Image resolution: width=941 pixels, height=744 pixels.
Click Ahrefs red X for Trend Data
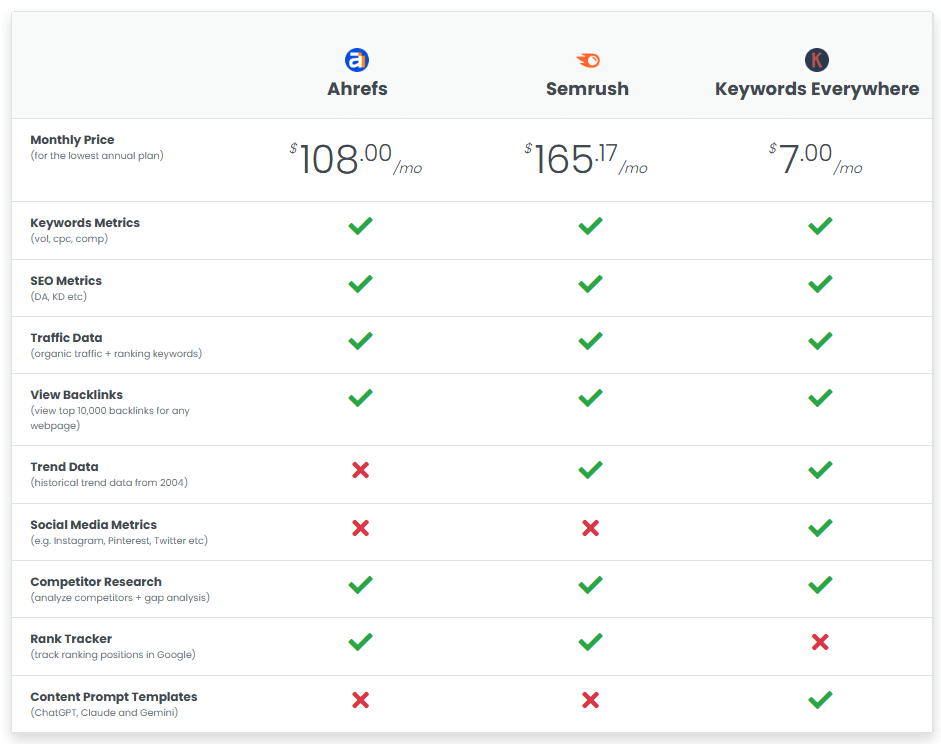(x=361, y=470)
